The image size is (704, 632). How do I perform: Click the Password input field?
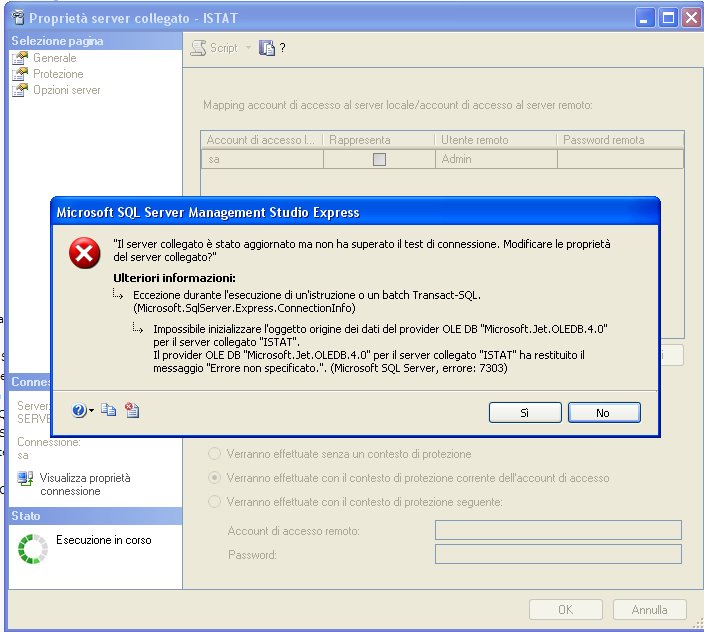coord(558,554)
